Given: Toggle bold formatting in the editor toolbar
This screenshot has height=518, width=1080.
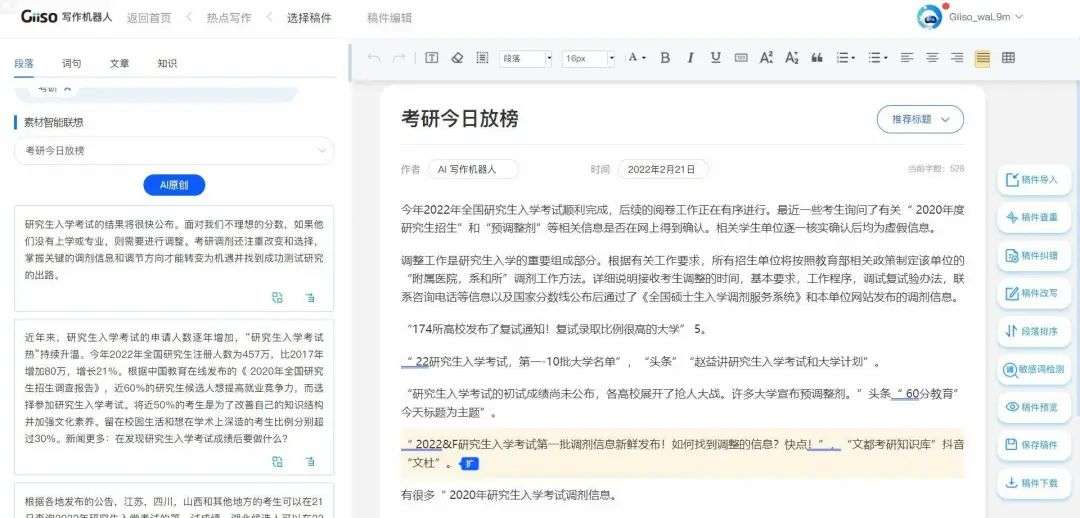Looking at the screenshot, I should (x=665, y=58).
